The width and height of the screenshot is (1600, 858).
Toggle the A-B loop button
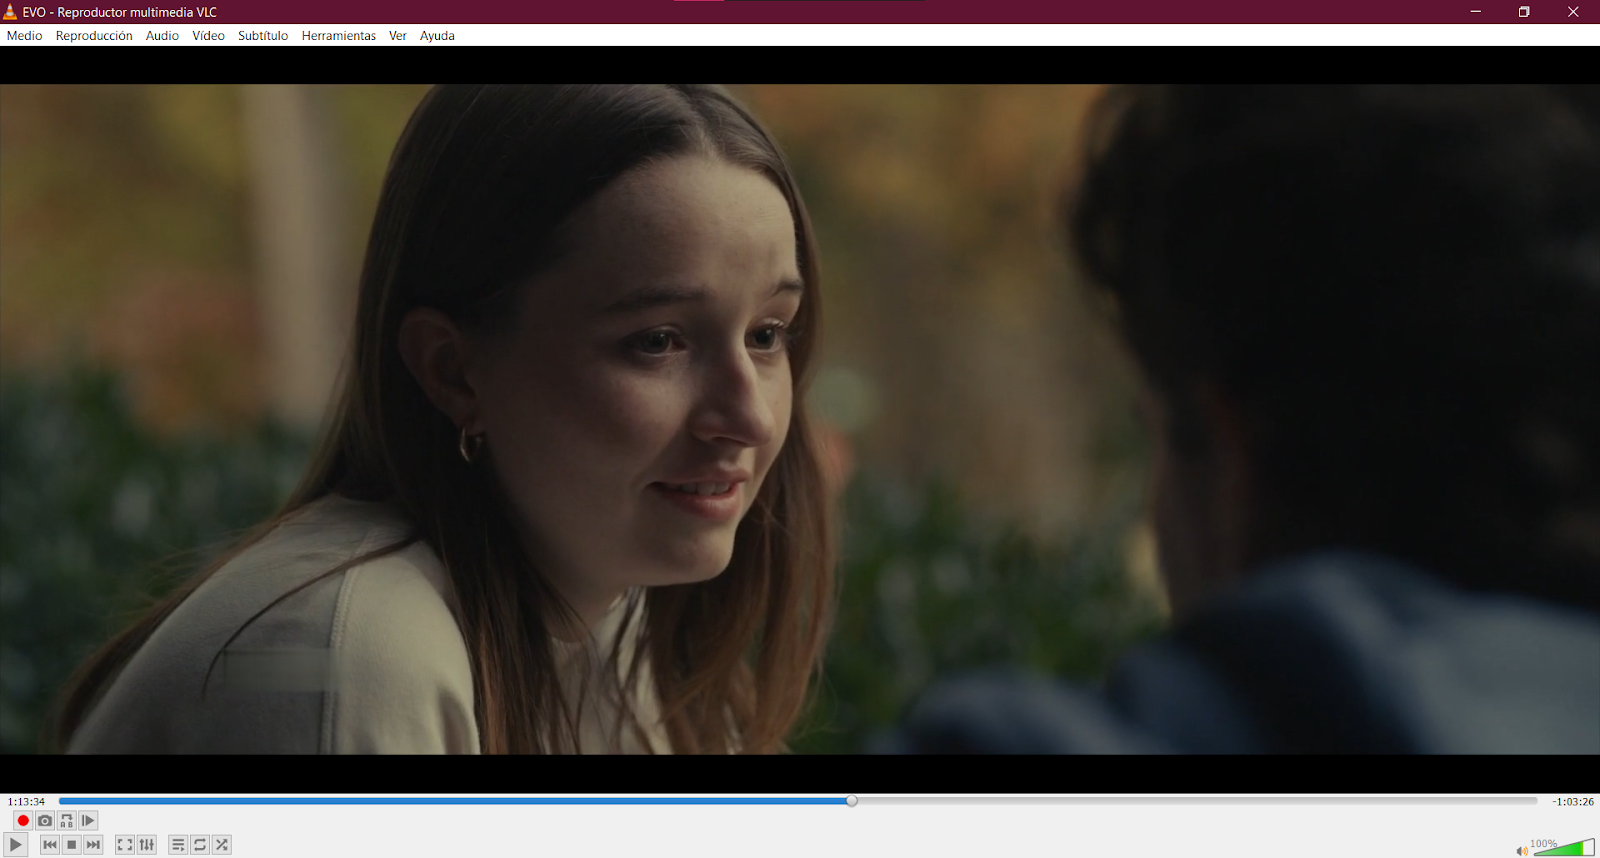click(66, 820)
